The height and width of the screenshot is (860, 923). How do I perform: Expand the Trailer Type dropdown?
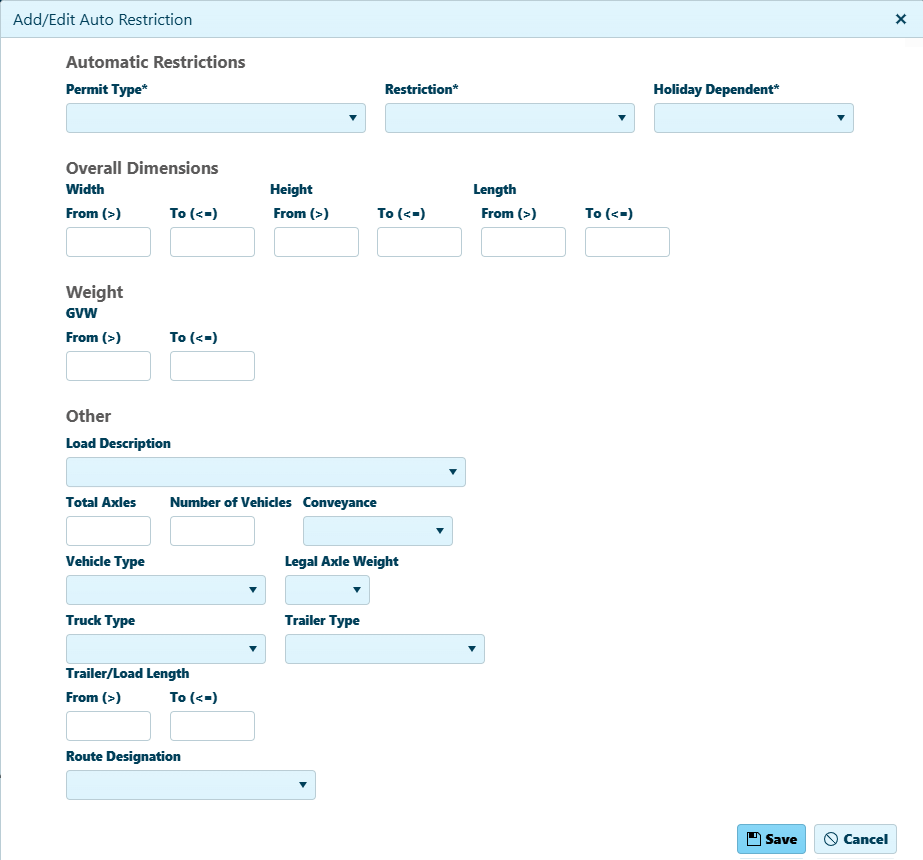click(384, 649)
